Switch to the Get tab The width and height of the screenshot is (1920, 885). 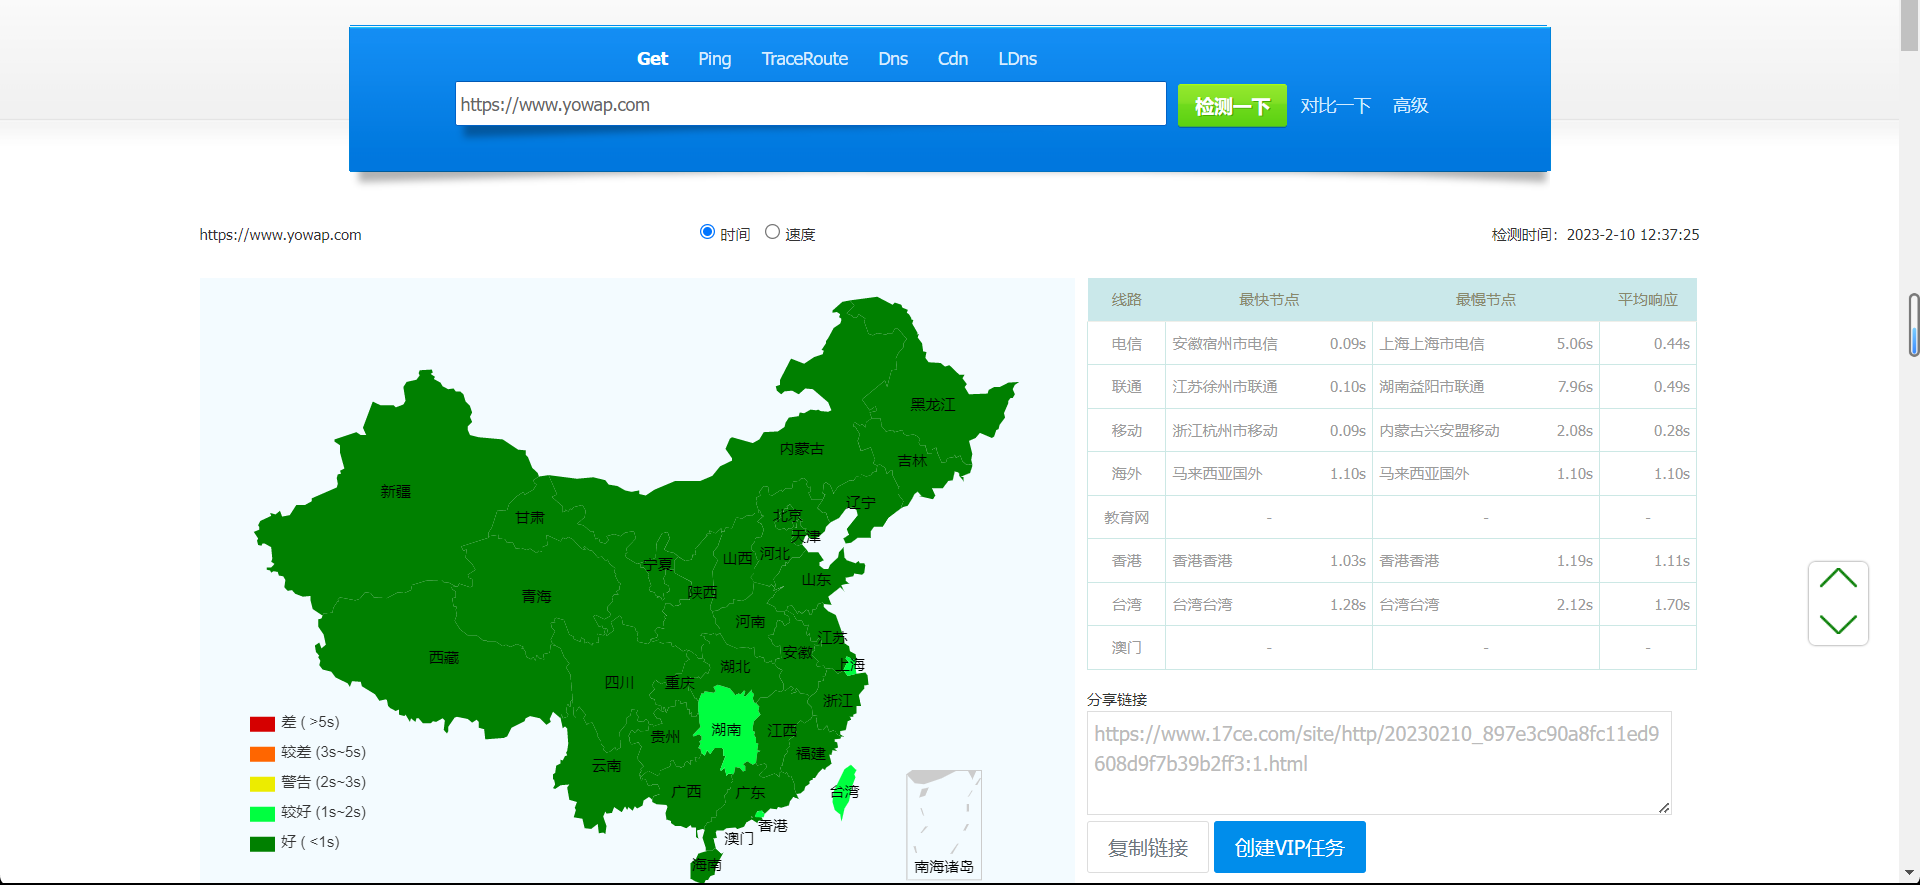(652, 59)
